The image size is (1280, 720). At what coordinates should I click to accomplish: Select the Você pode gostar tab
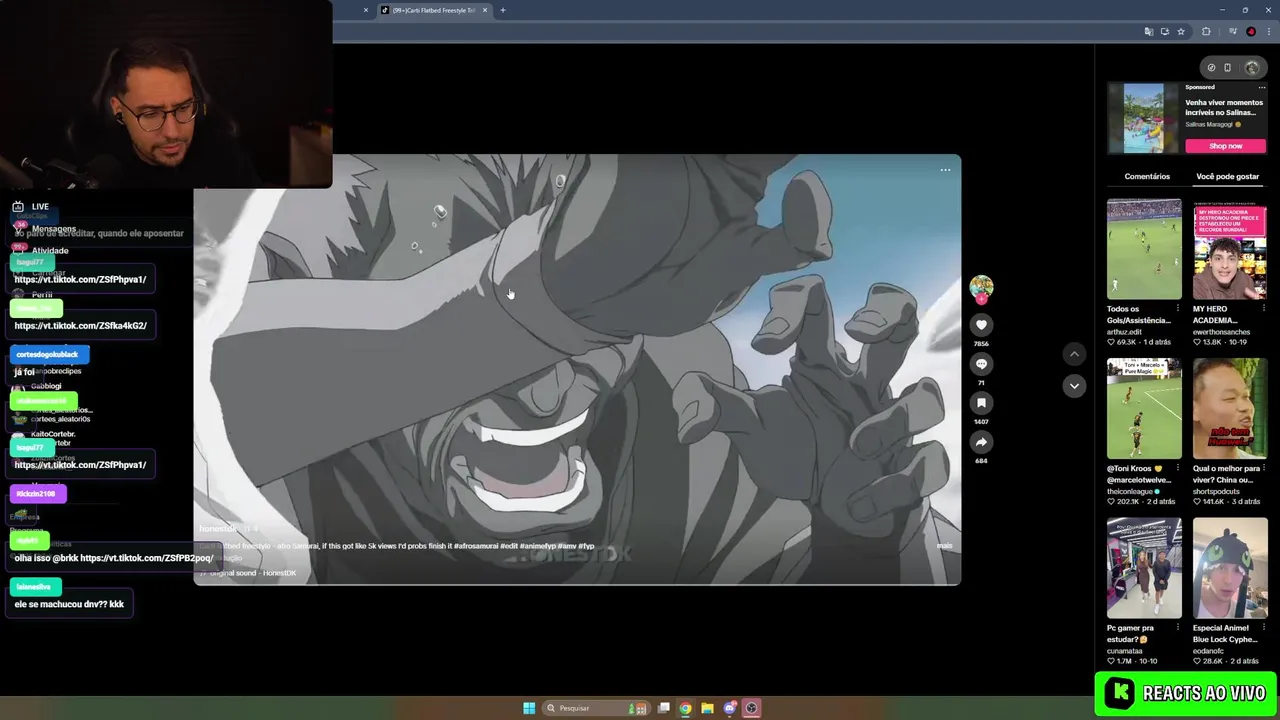1228,176
